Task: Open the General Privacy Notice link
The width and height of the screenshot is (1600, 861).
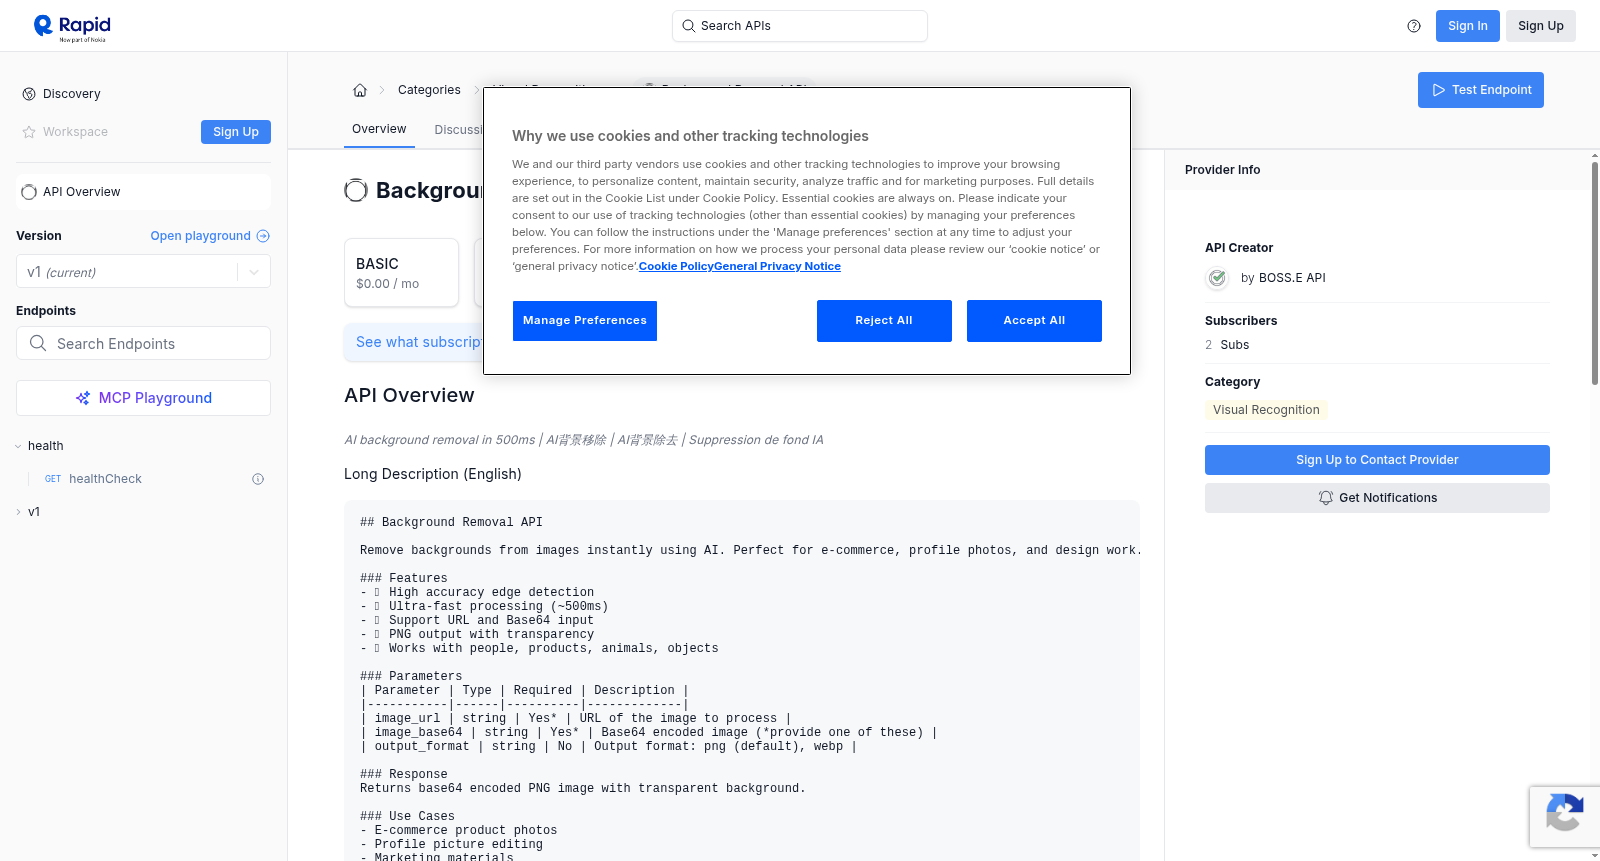Action: pyautogui.click(x=777, y=266)
